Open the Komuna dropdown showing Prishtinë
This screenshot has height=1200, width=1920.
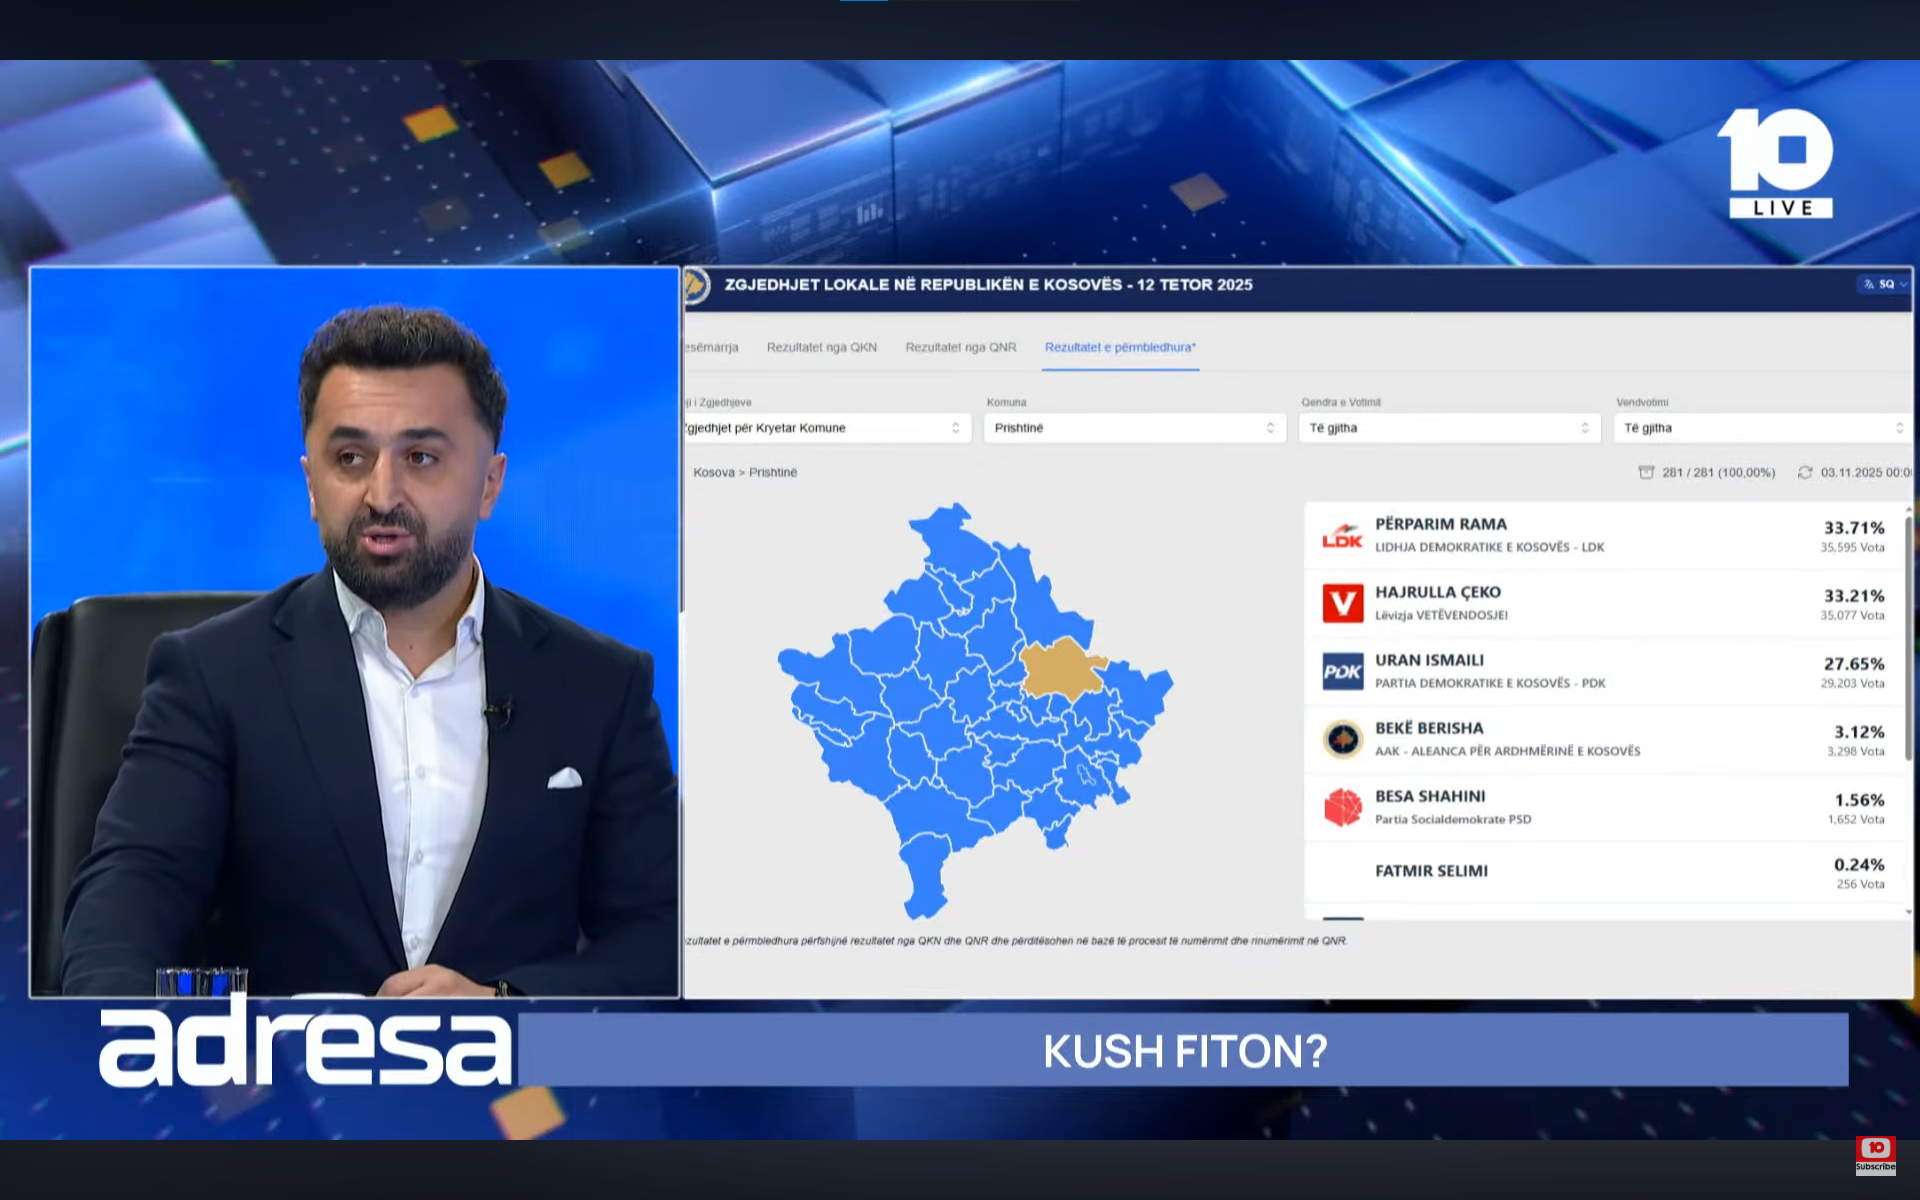click(1134, 428)
